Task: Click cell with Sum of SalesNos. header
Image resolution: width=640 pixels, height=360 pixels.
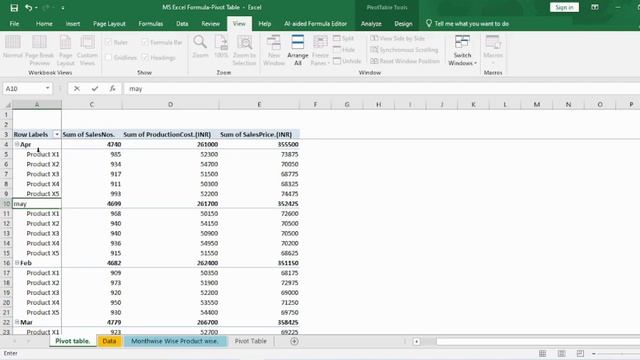Action: pyautogui.click(x=91, y=134)
